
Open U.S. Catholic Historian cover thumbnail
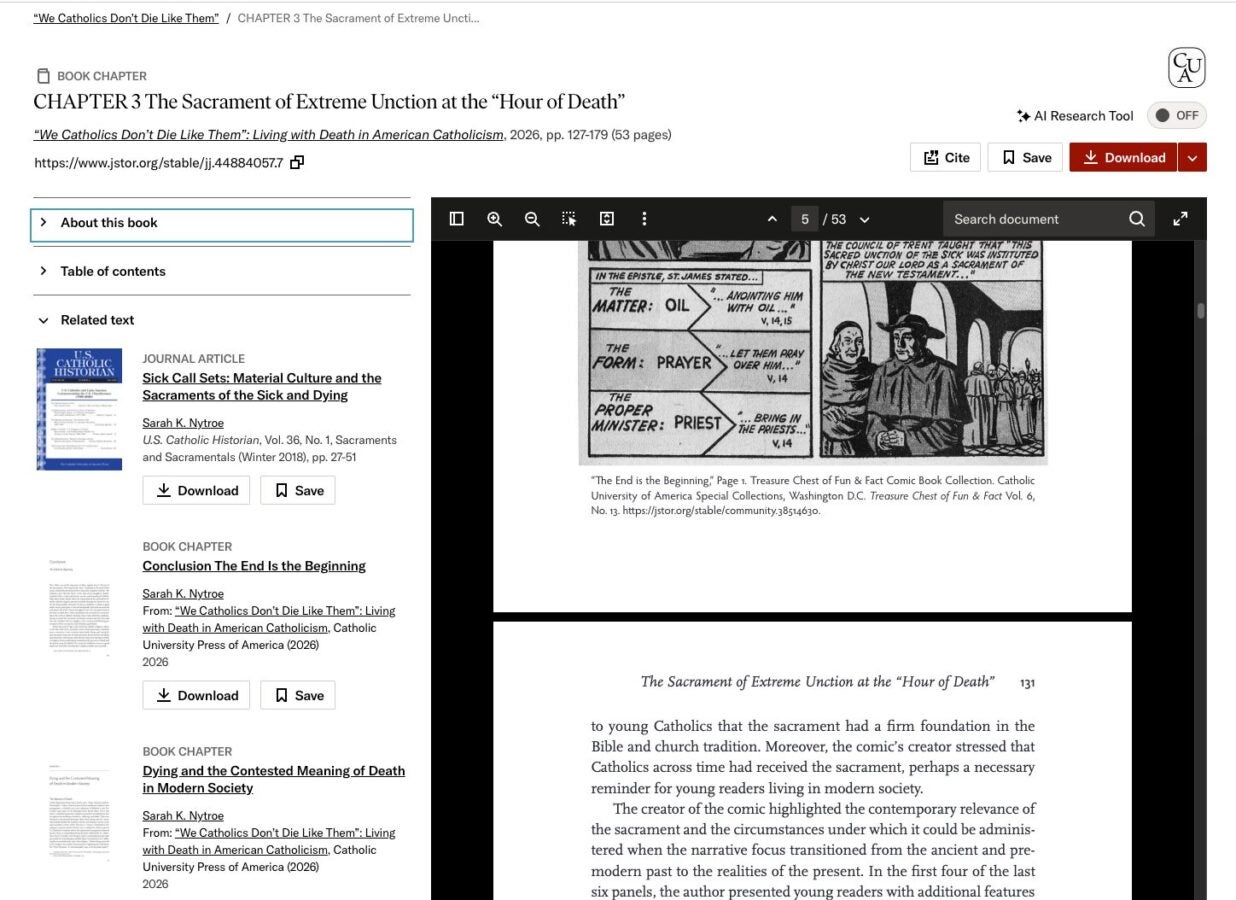coord(79,409)
